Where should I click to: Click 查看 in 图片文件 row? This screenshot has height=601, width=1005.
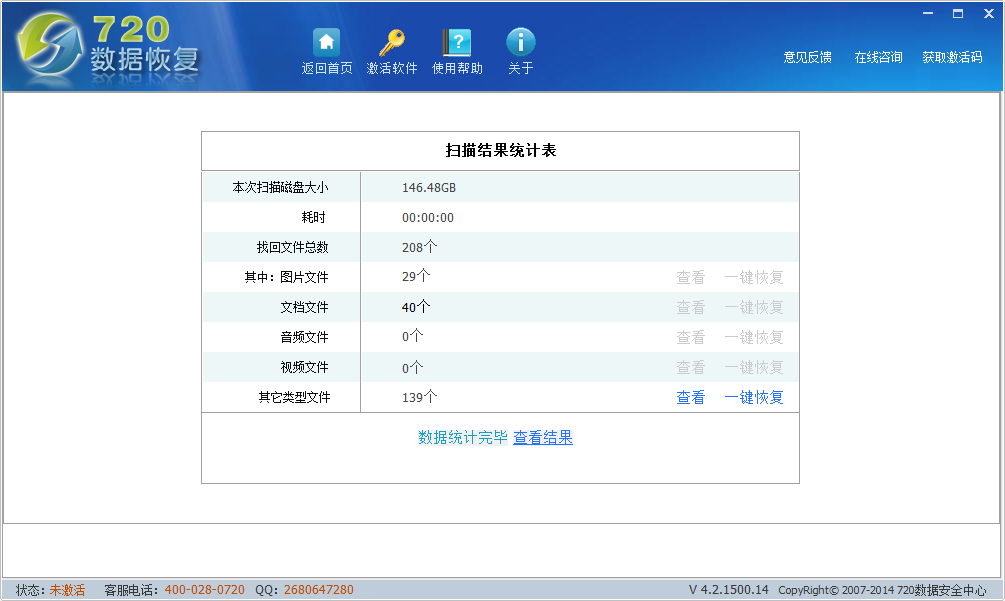[x=690, y=277]
